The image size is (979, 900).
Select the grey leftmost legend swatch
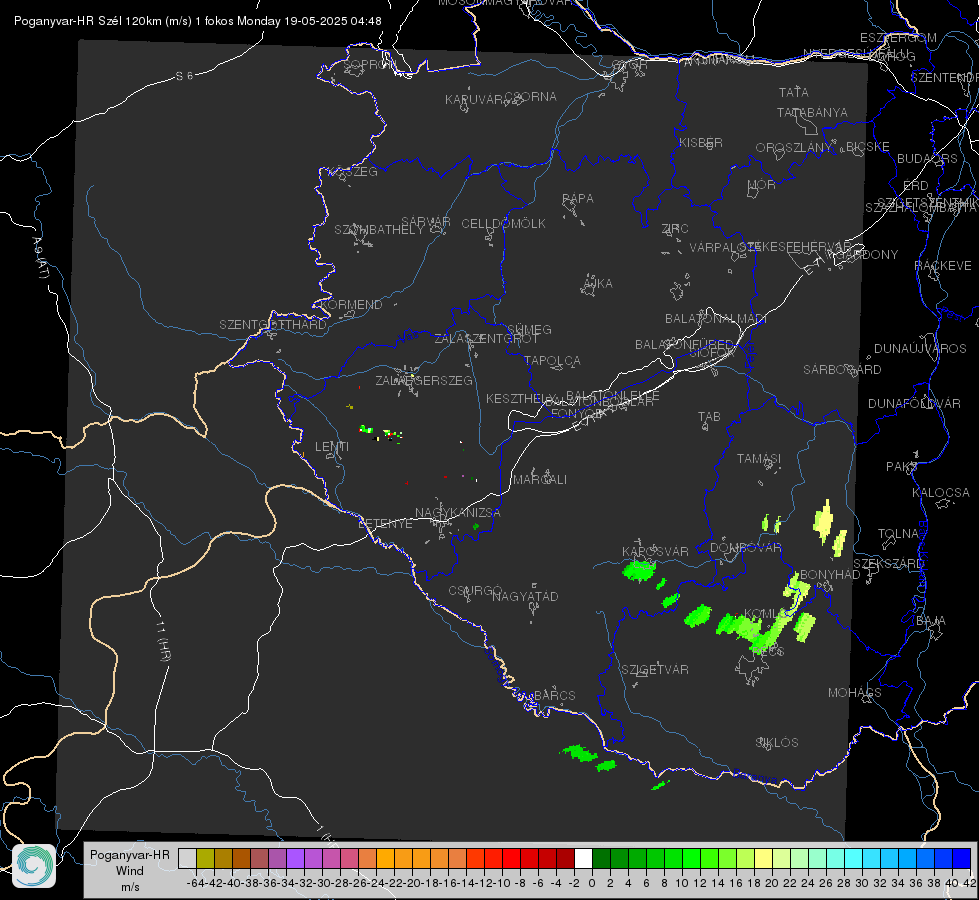click(x=187, y=858)
